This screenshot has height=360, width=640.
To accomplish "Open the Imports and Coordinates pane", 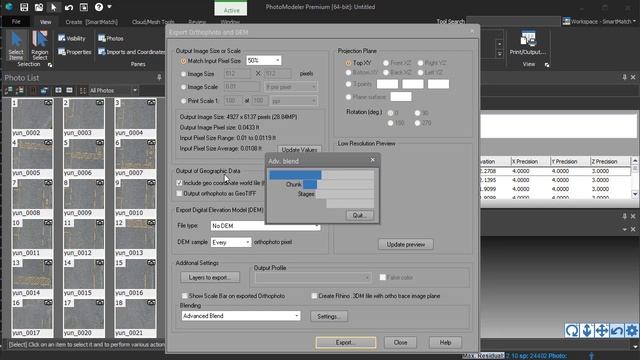I will [131, 52].
